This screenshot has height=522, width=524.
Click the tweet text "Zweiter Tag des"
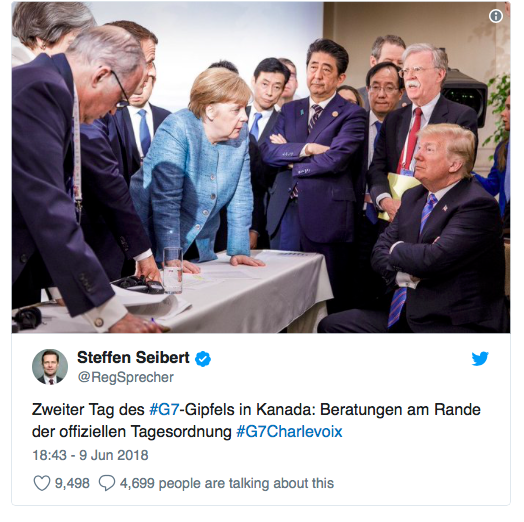[x=88, y=410]
